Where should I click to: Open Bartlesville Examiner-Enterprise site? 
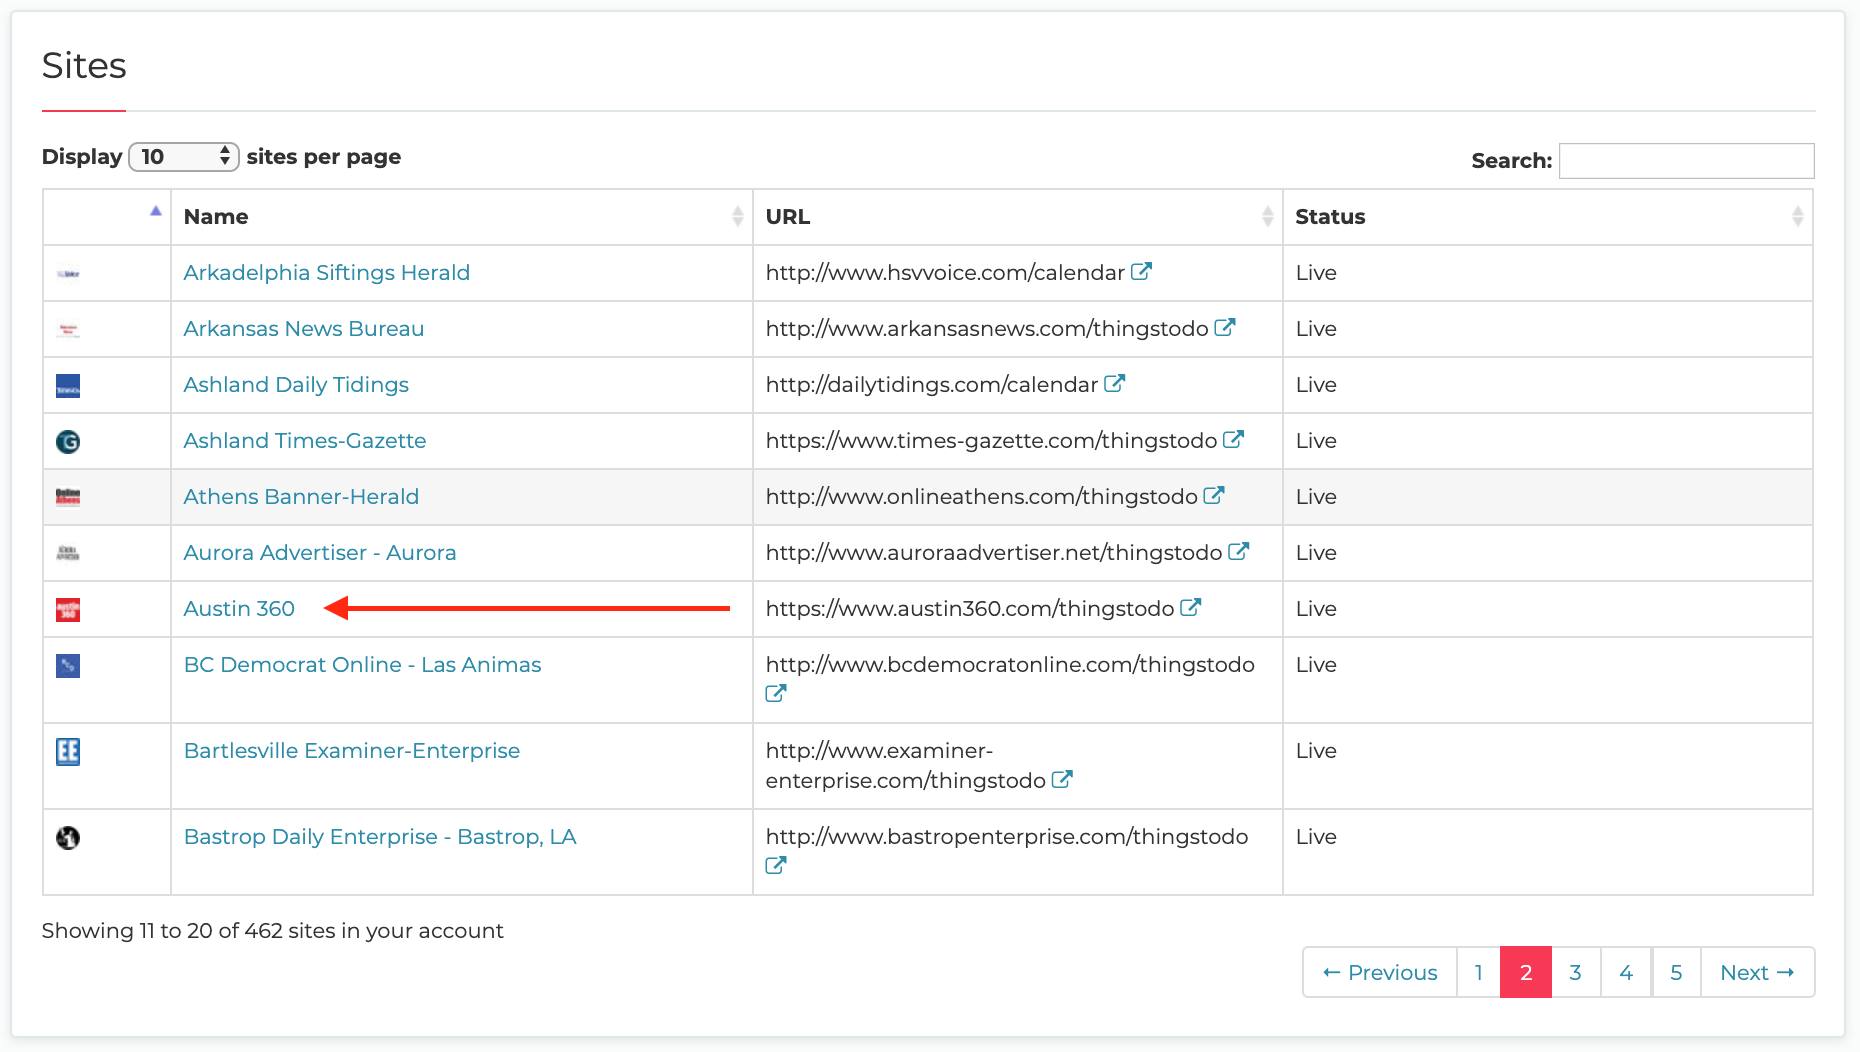coord(352,751)
